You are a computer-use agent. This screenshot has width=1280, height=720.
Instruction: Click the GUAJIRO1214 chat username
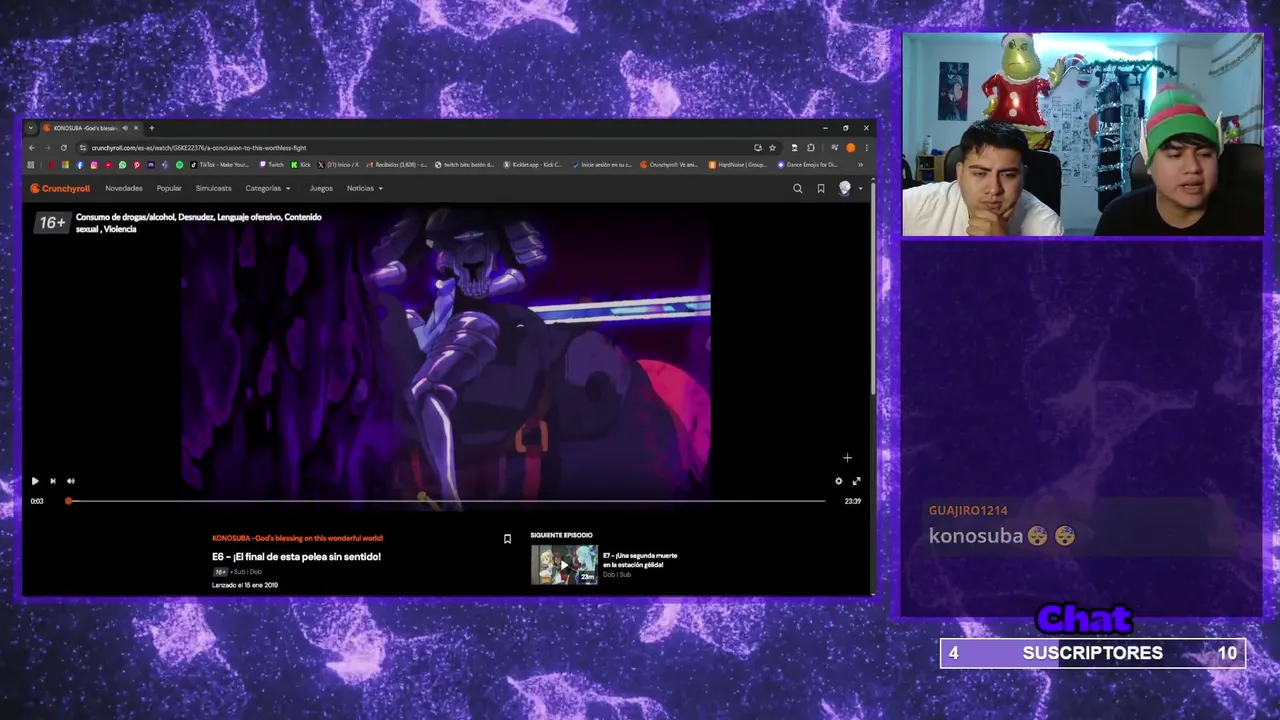coord(968,510)
